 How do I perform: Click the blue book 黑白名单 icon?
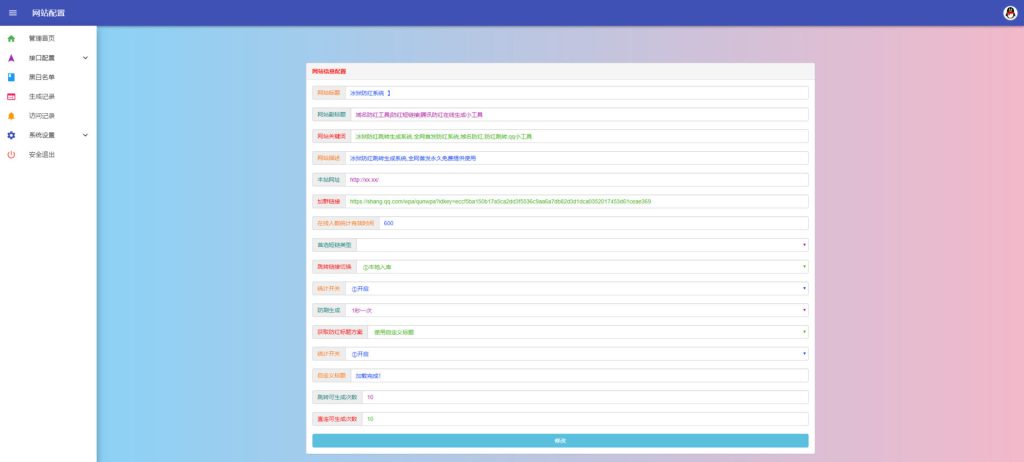[x=11, y=77]
